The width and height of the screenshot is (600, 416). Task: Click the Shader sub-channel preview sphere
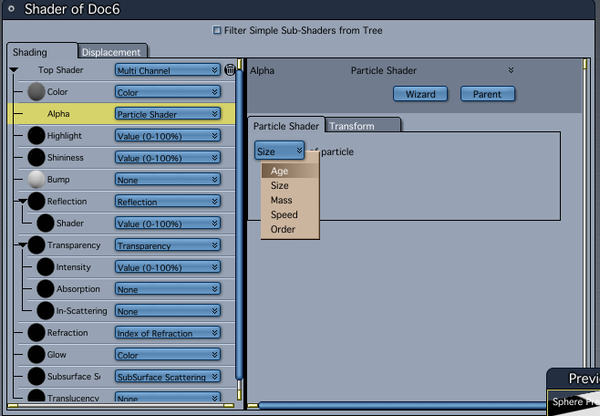(46, 223)
